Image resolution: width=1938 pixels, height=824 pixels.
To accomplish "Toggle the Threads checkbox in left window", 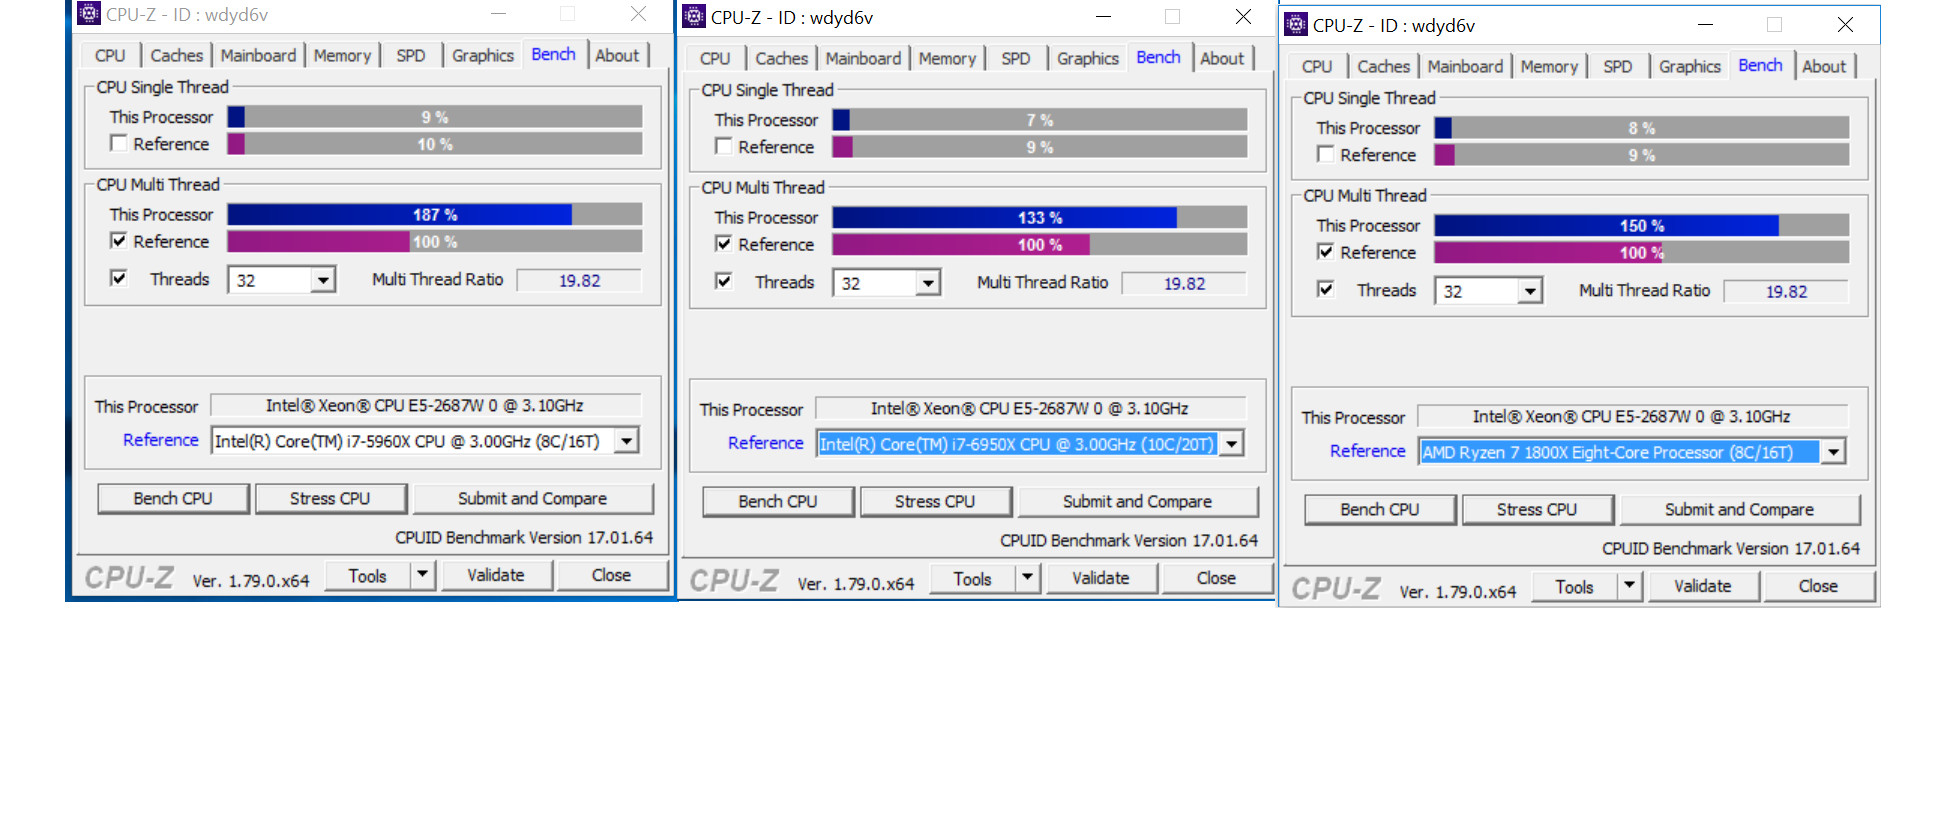I will pyautogui.click(x=118, y=278).
